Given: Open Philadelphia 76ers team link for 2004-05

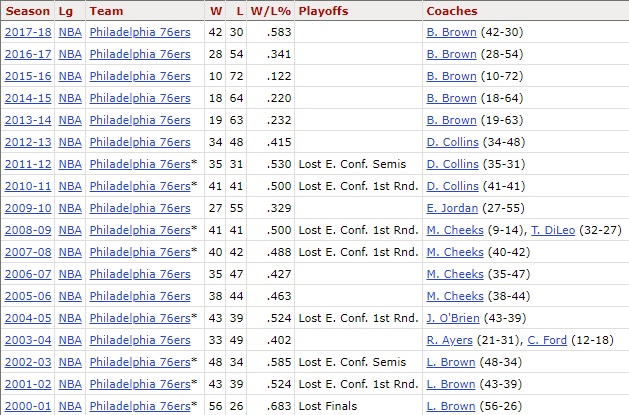Looking at the screenshot, I should [x=139, y=318].
